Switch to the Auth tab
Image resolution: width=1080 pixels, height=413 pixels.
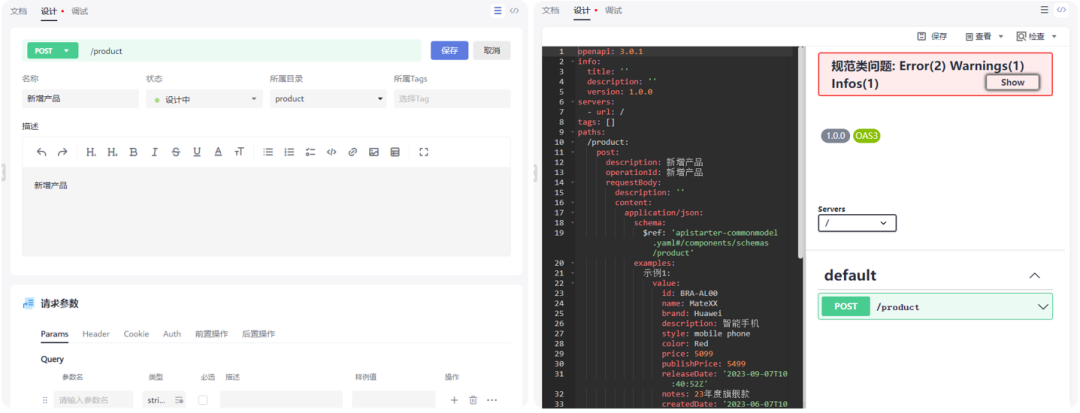[x=172, y=334]
